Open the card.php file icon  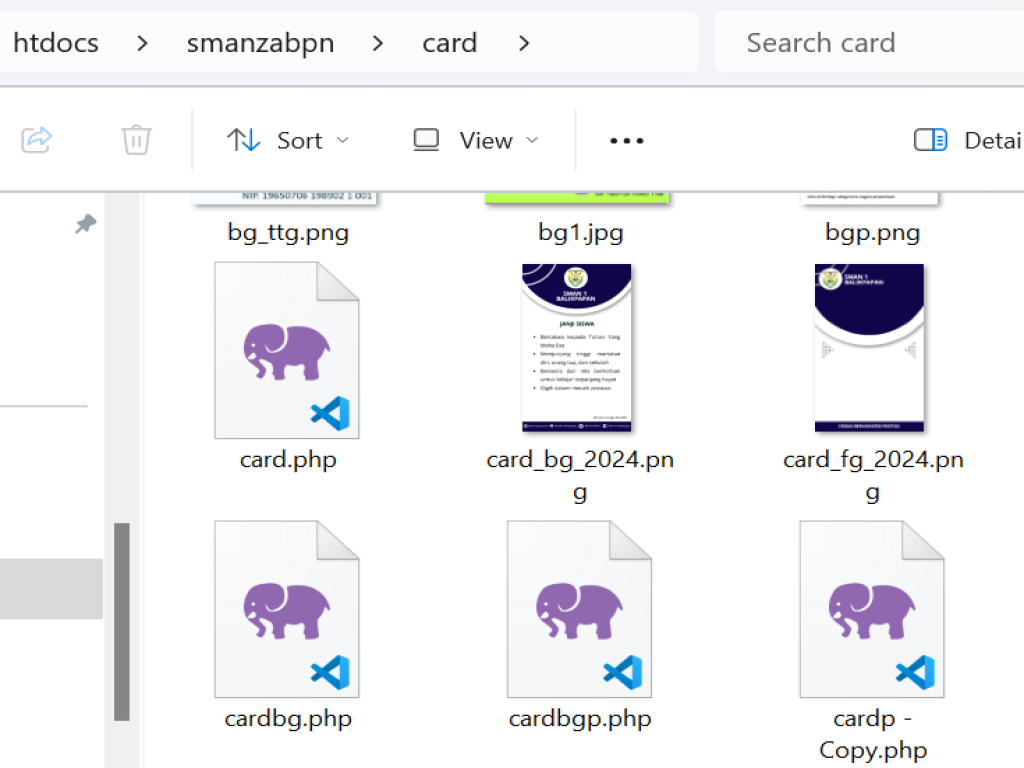(x=287, y=351)
